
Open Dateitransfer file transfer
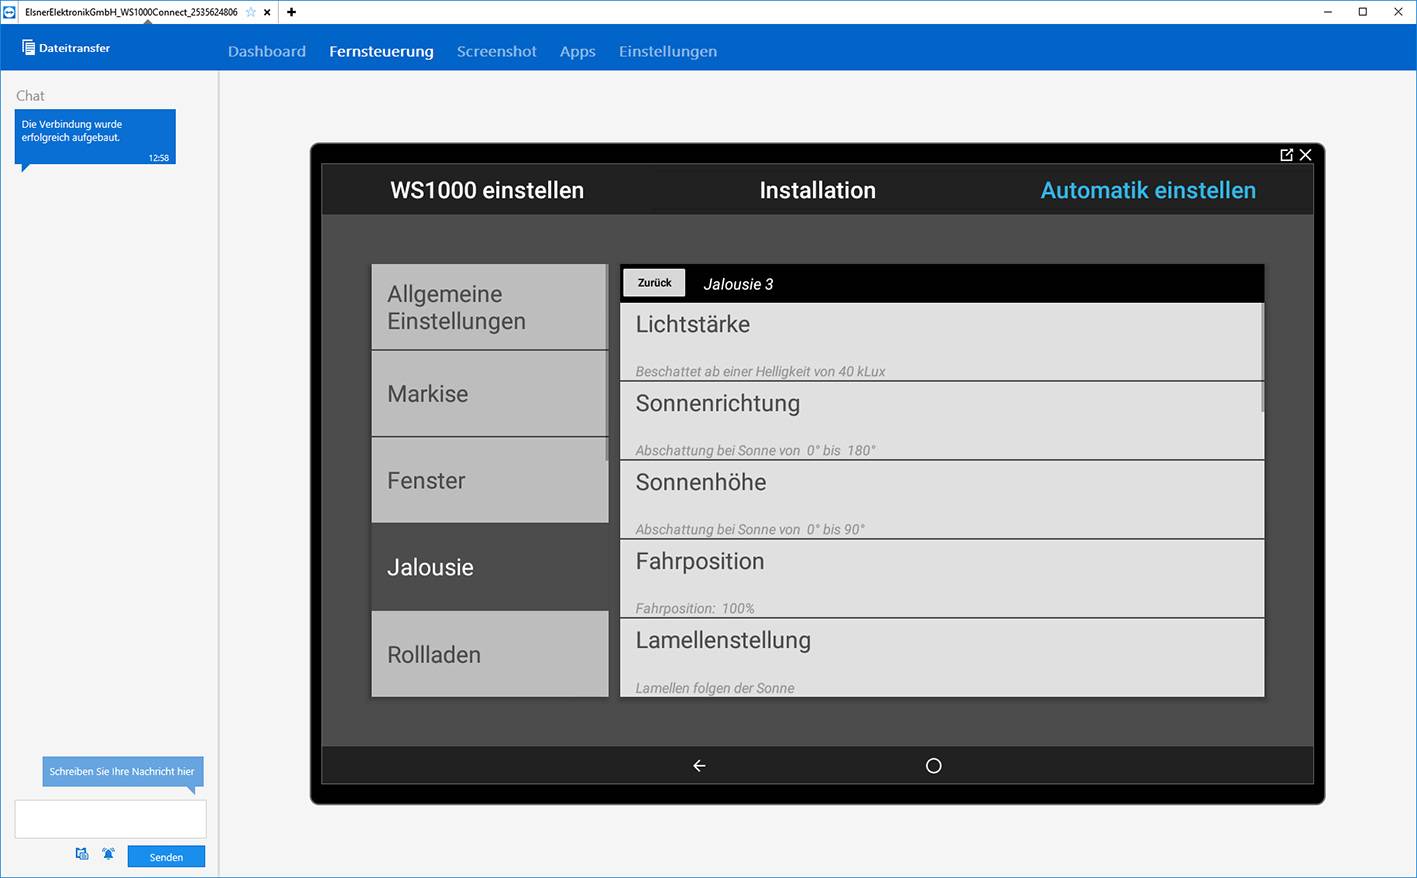(x=66, y=48)
